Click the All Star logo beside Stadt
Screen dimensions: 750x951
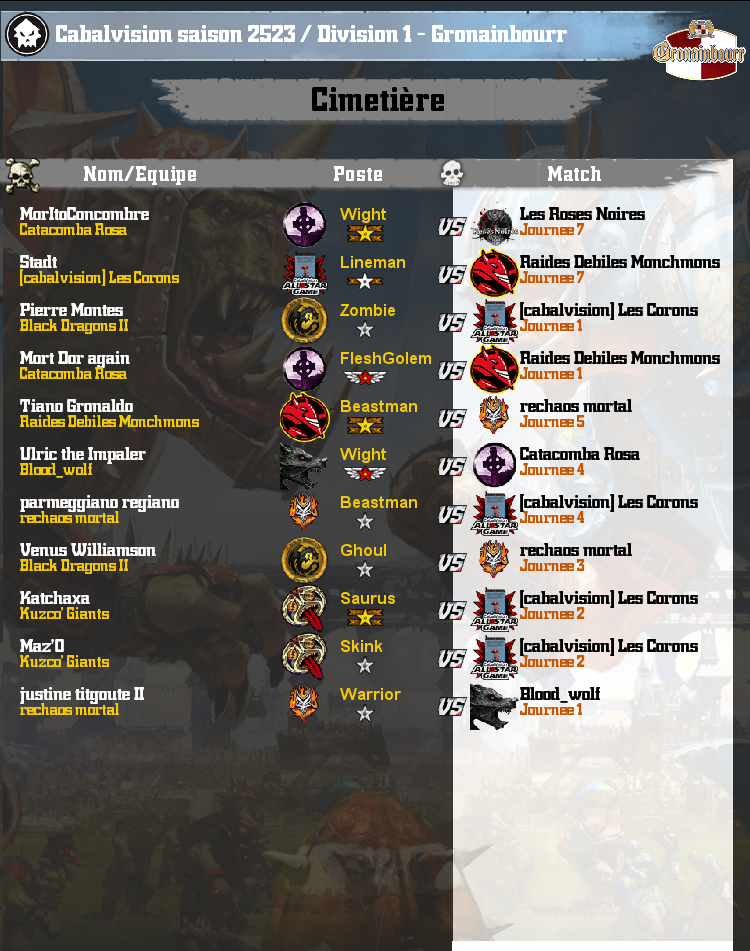(x=304, y=273)
